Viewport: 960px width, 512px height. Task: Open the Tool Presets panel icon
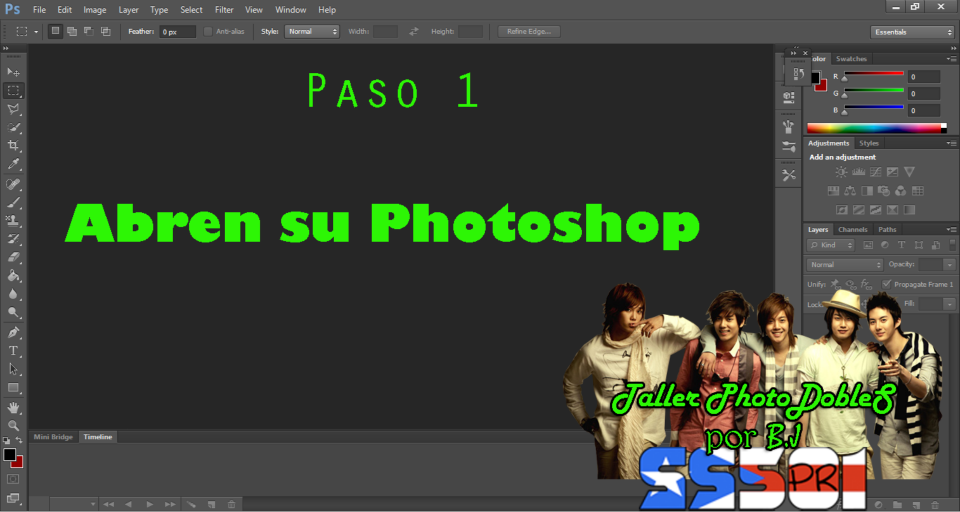(x=789, y=175)
